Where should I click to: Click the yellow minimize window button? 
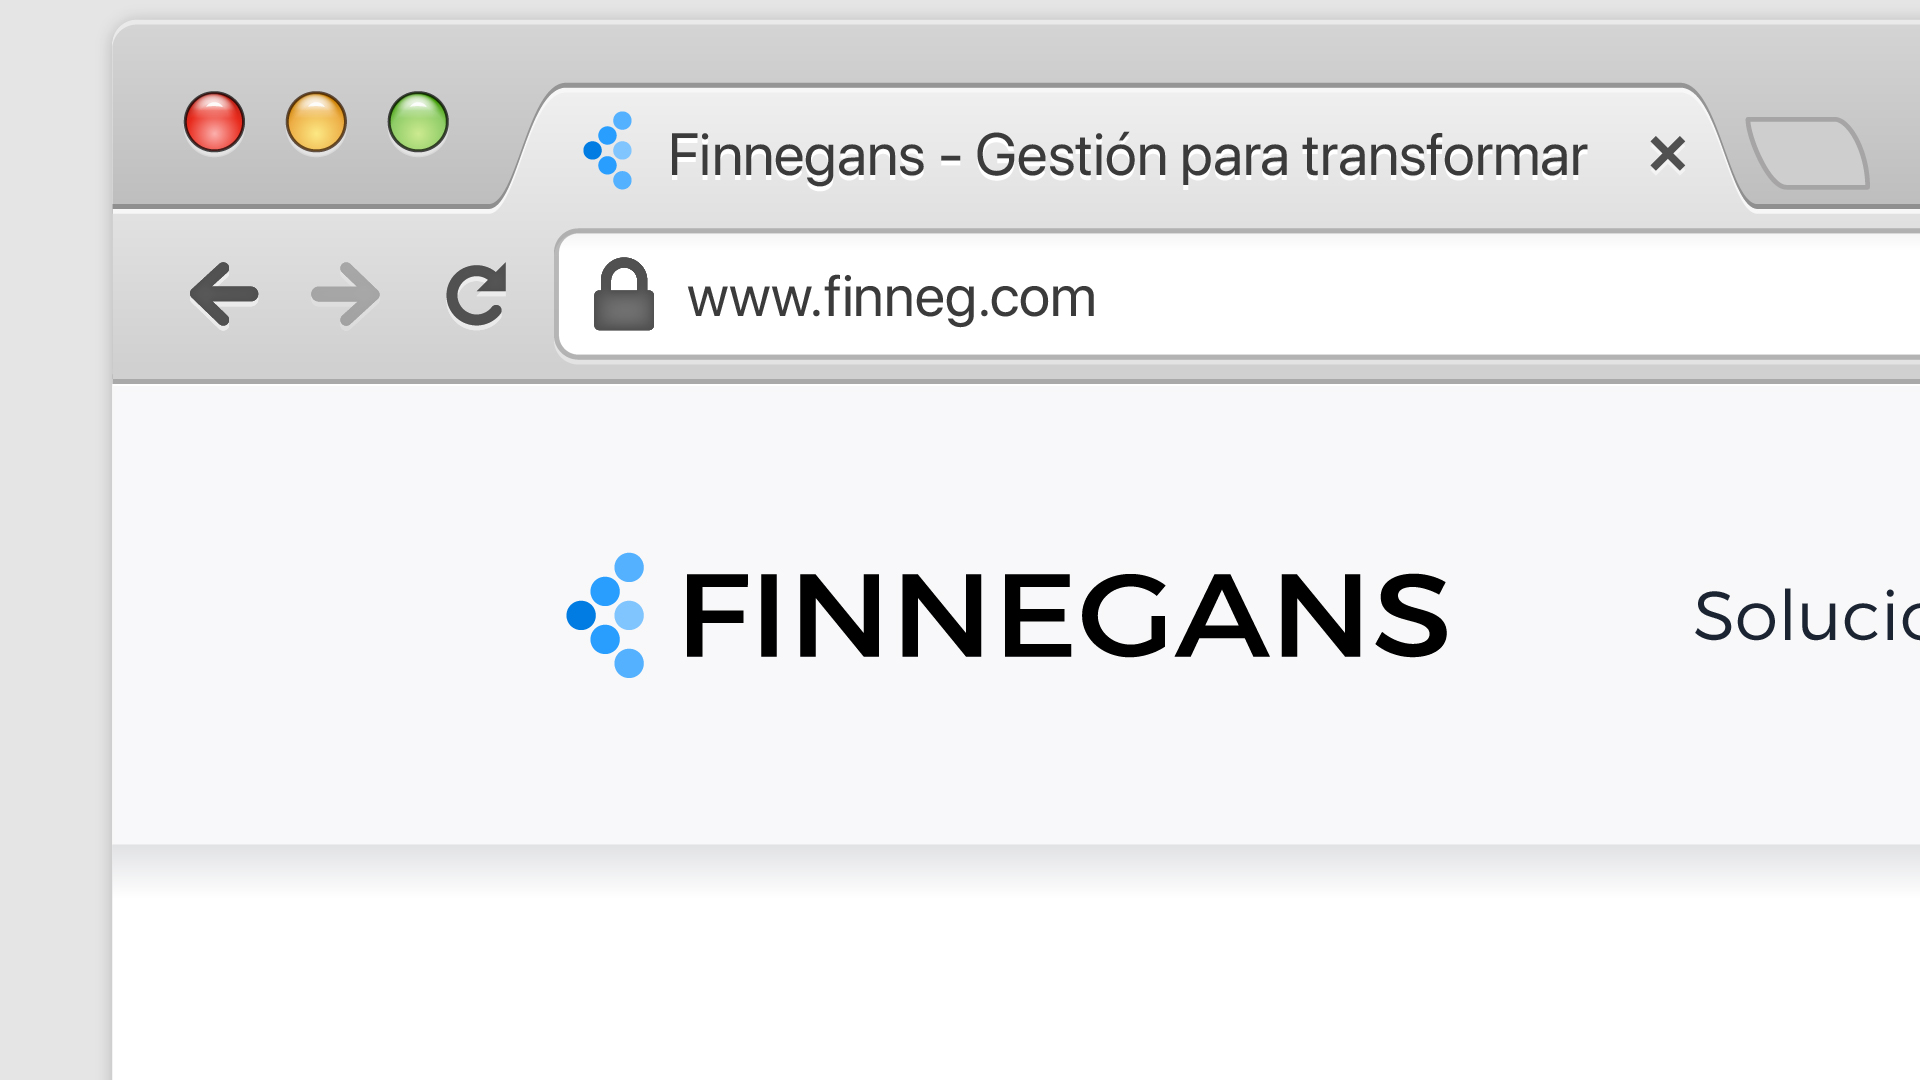click(316, 122)
